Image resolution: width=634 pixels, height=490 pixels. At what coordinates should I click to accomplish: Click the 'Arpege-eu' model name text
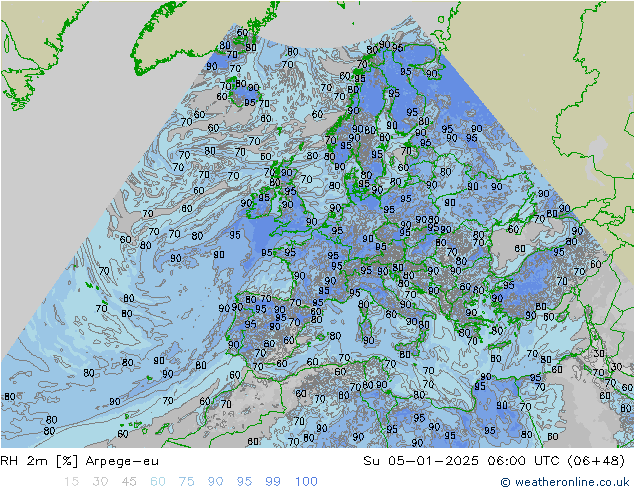(x=122, y=461)
